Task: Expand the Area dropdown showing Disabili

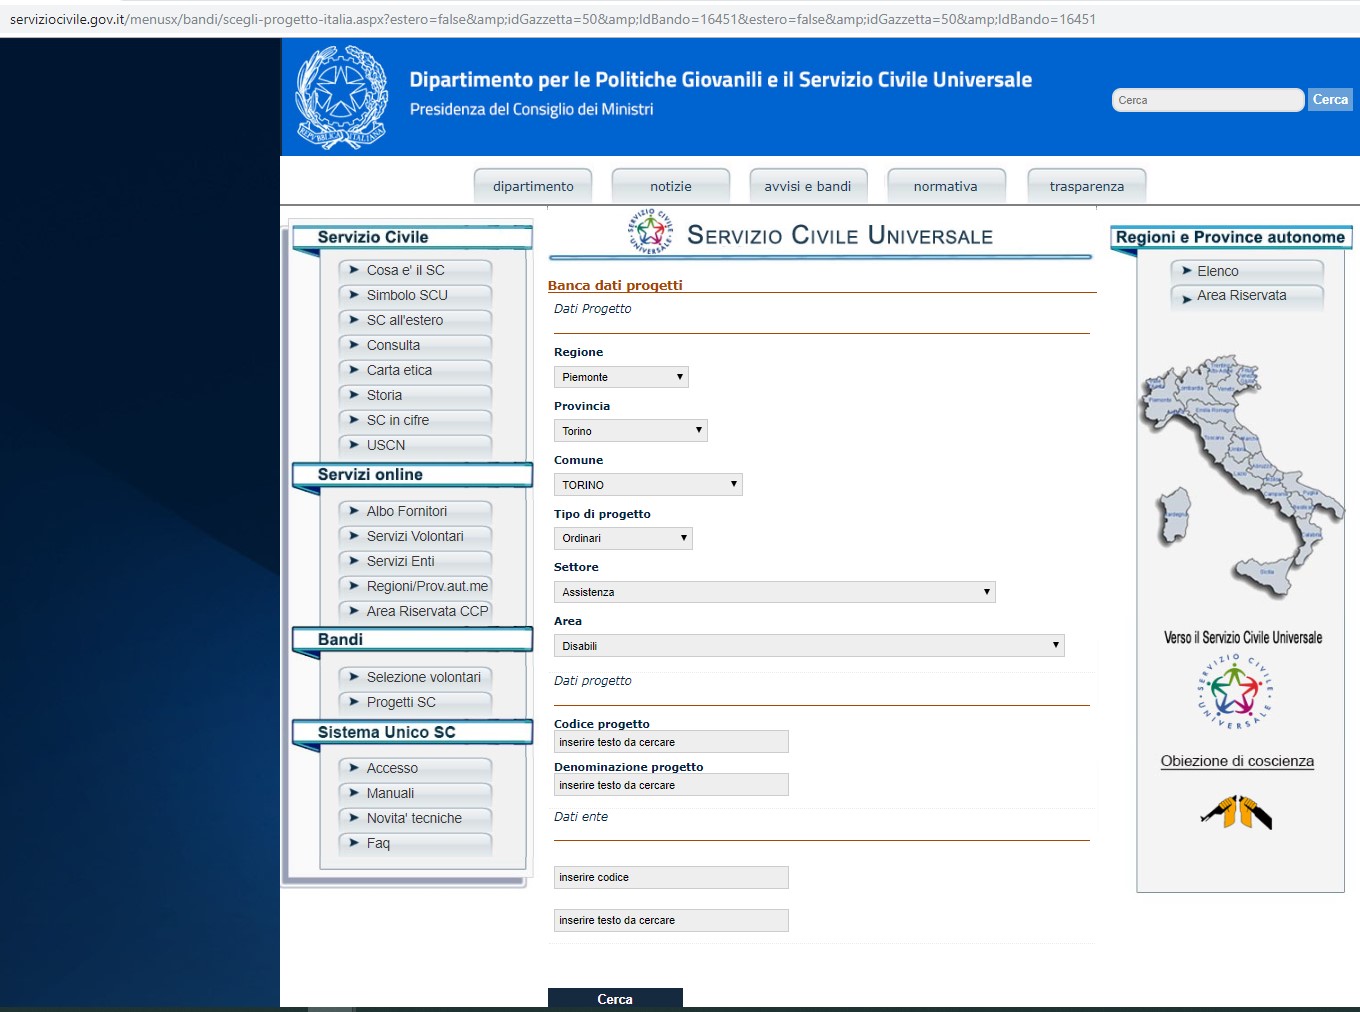Action: click(x=808, y=646)
